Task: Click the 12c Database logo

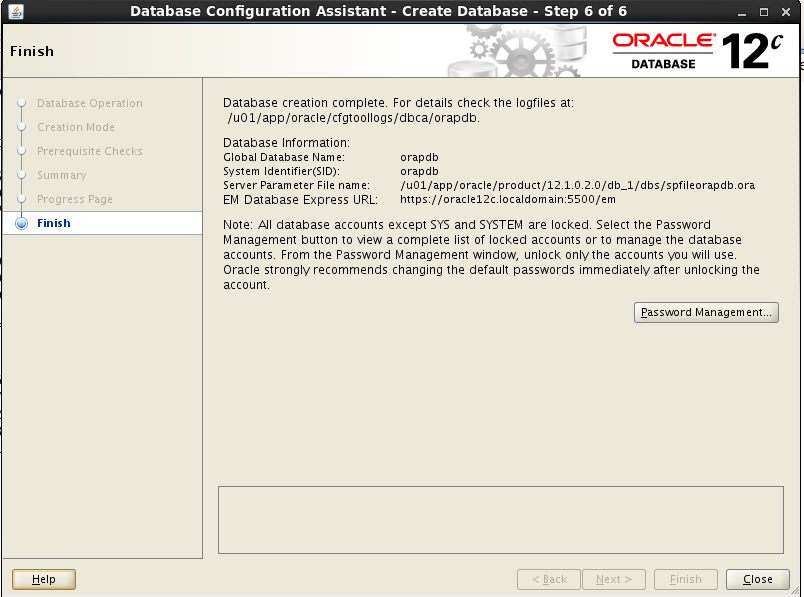Action: (751, 47)
